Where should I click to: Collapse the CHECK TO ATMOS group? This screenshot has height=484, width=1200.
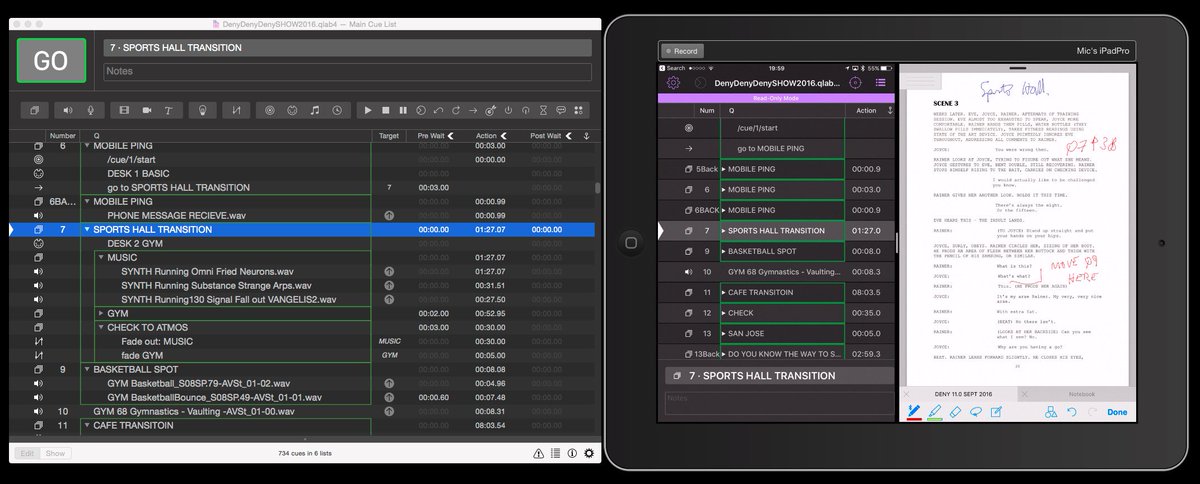point(101,327)
